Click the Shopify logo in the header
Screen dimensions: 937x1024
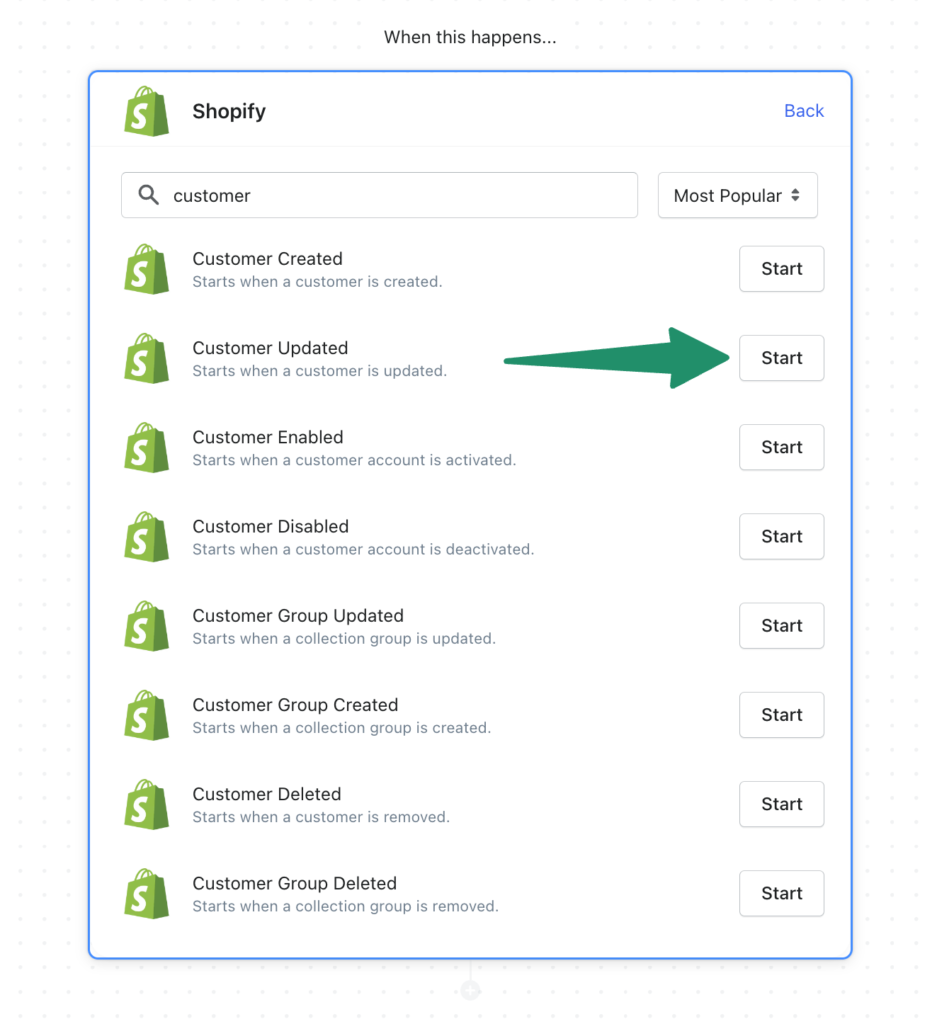[x=146, y=111]
